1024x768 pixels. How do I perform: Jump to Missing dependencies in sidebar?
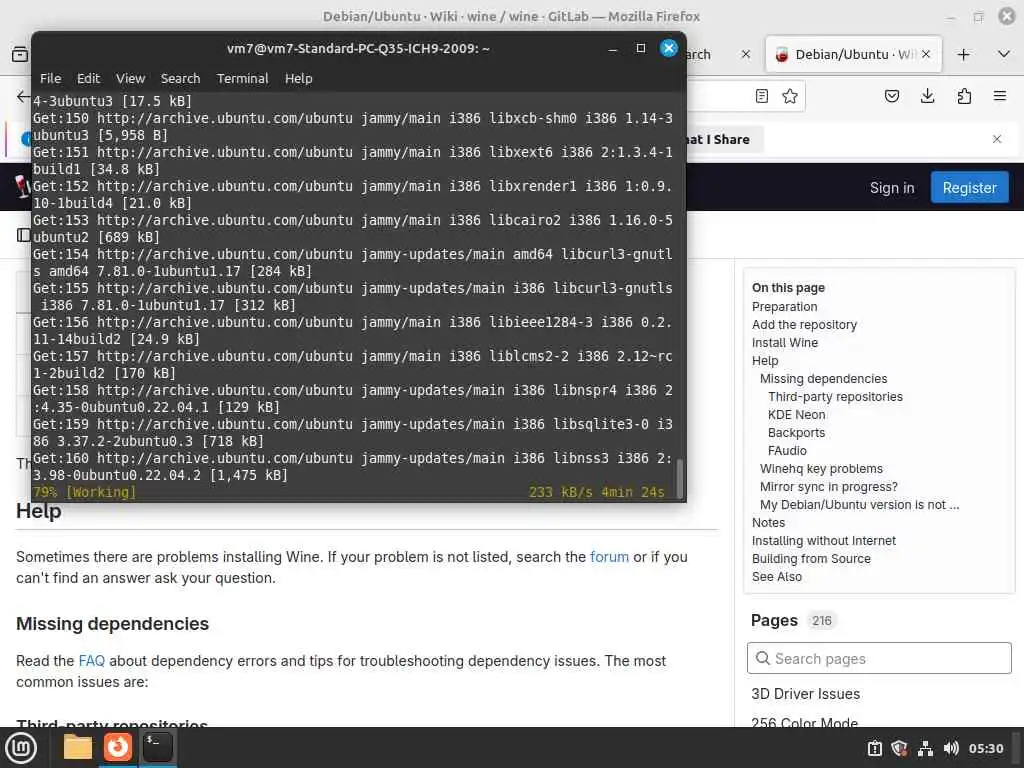823,378
